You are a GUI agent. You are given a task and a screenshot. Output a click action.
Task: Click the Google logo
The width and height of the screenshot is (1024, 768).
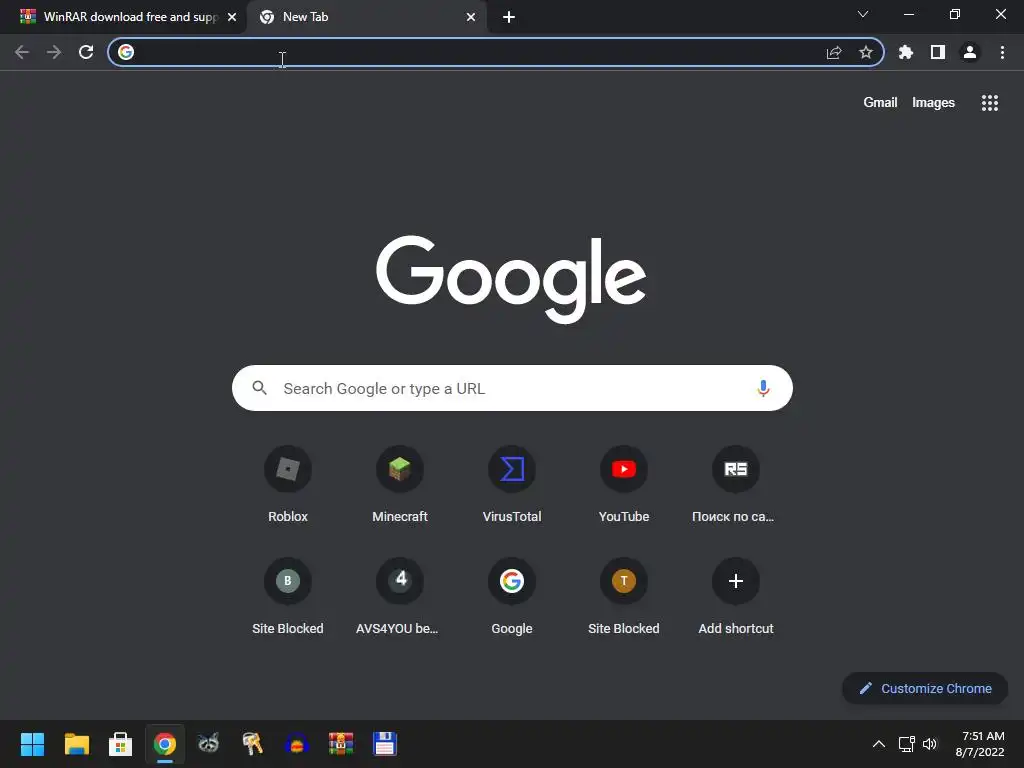click(x=511, y=279)
